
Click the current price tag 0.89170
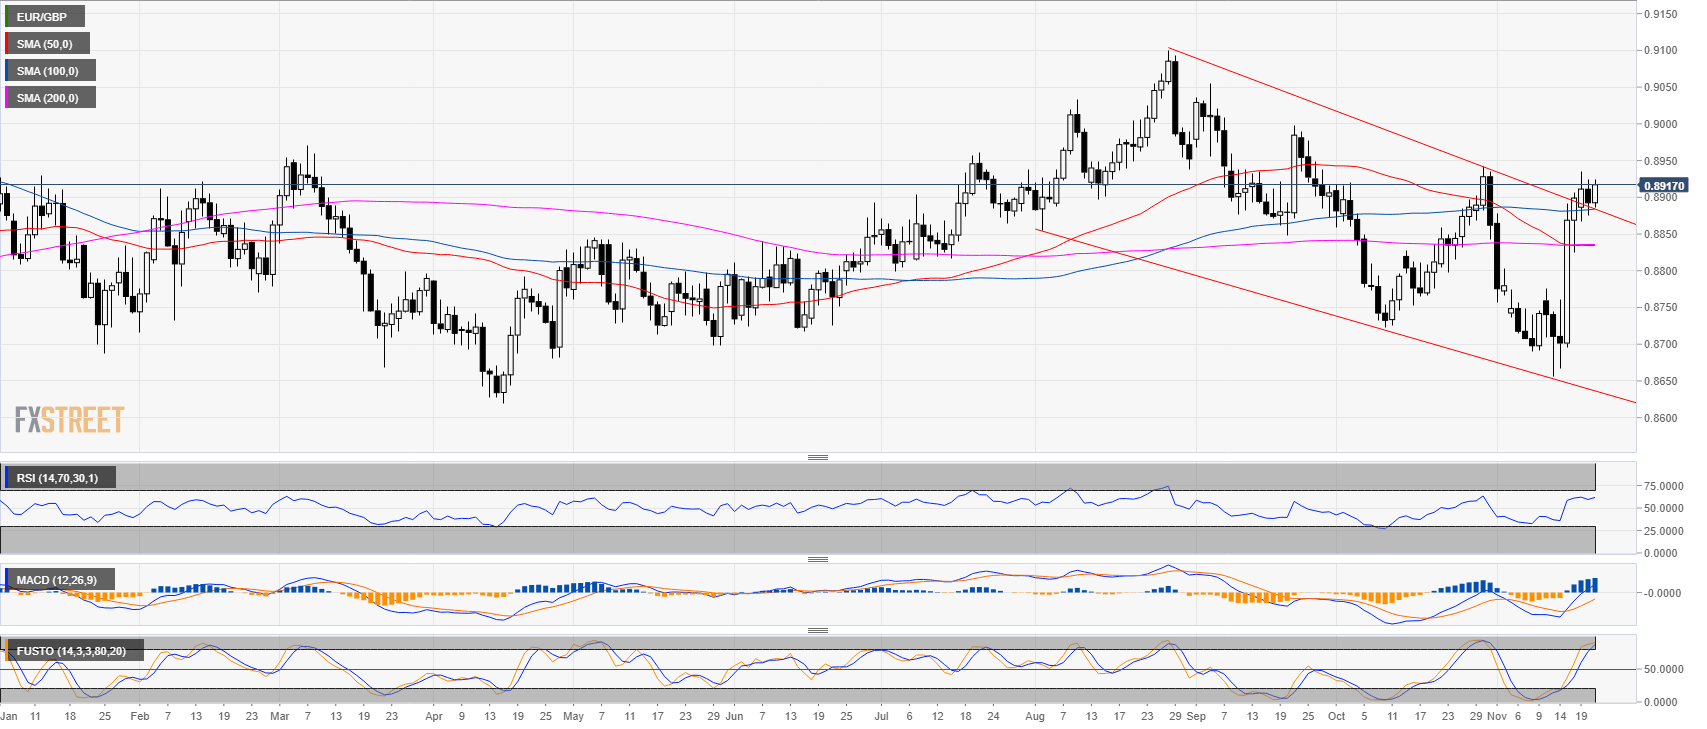point(1664,186)
